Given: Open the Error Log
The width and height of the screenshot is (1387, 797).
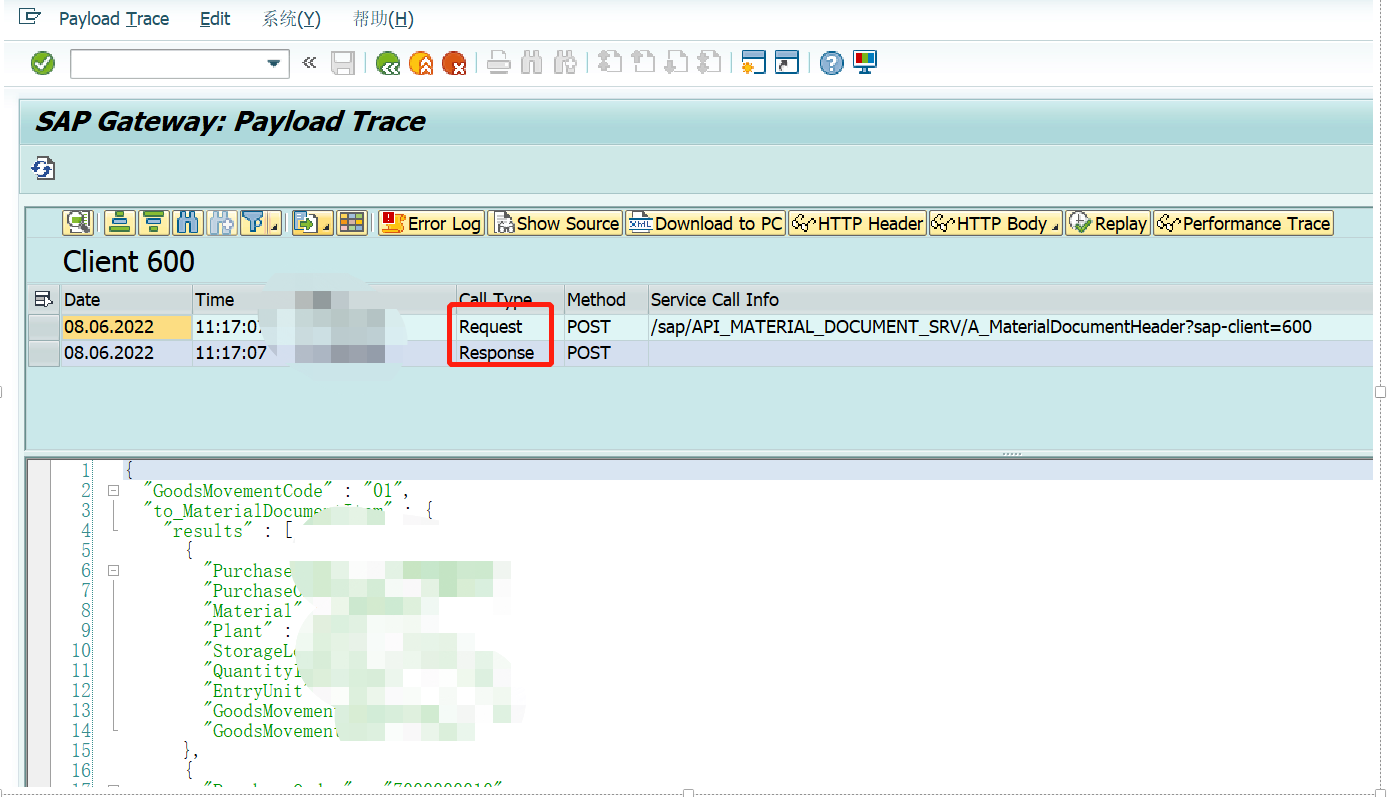Looking at the screenshot, I should pyautogui.click(x=431, y=223).
